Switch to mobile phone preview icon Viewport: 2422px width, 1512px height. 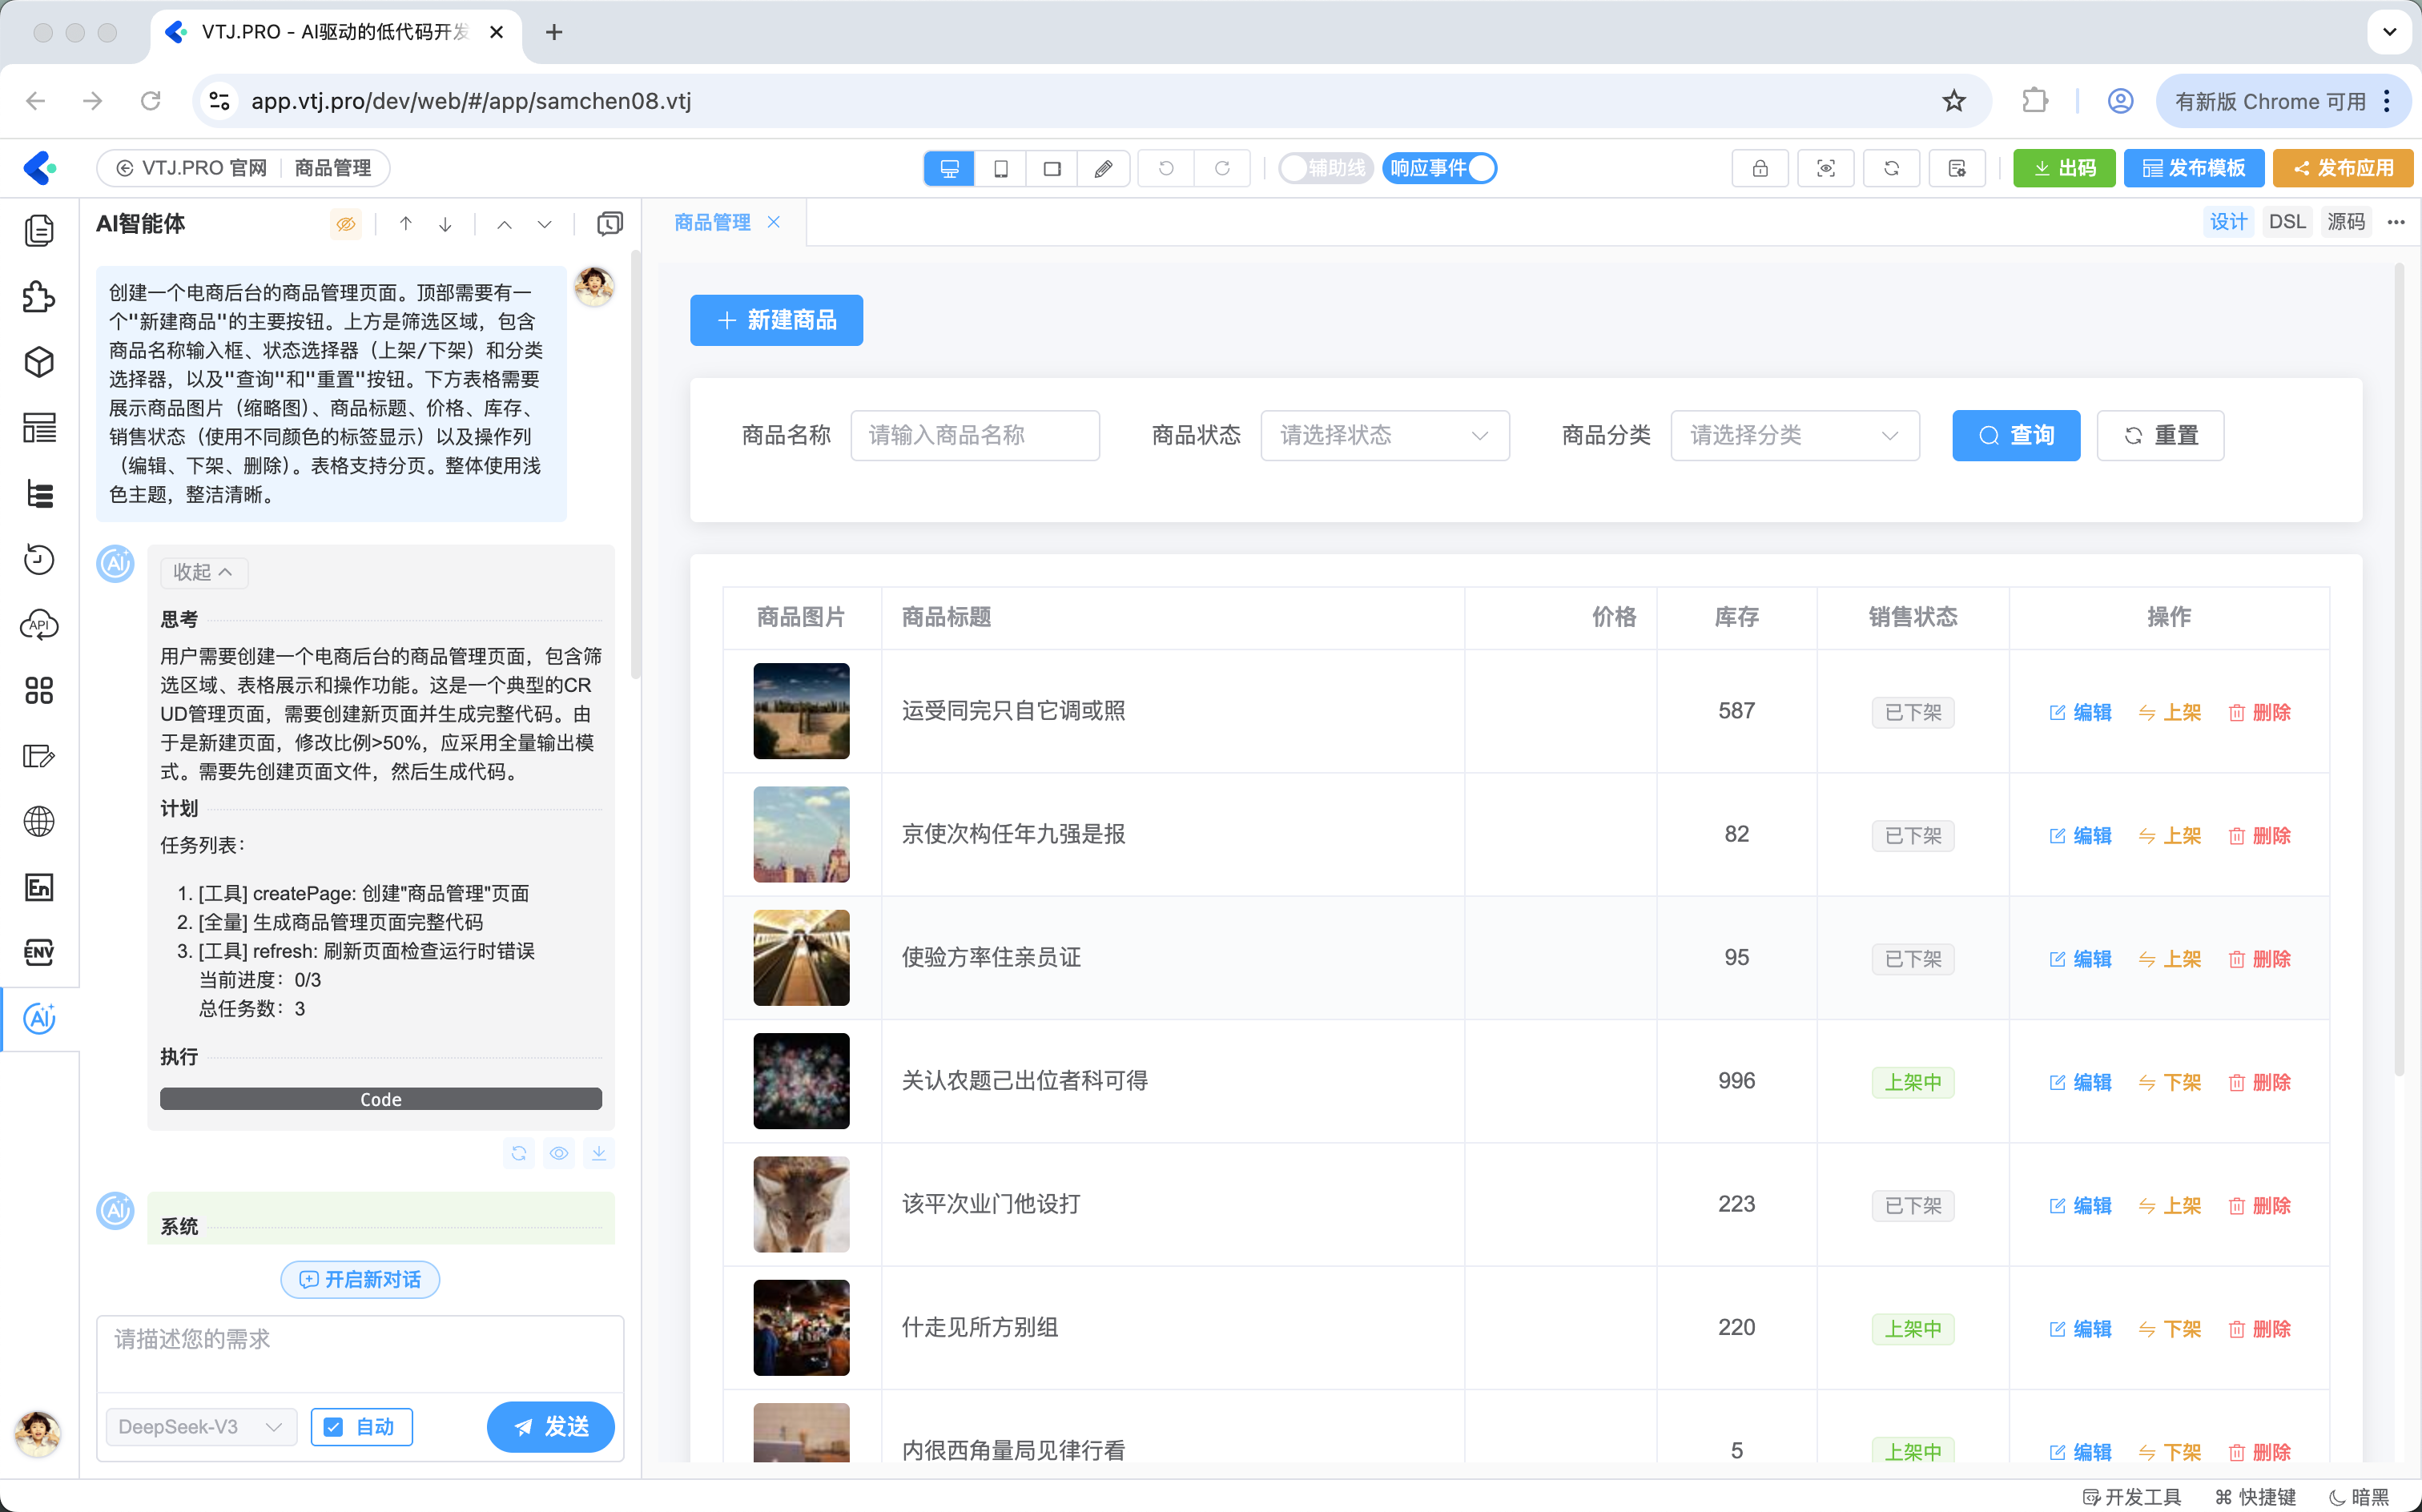pyautogui.click(x=1000, y=168)
